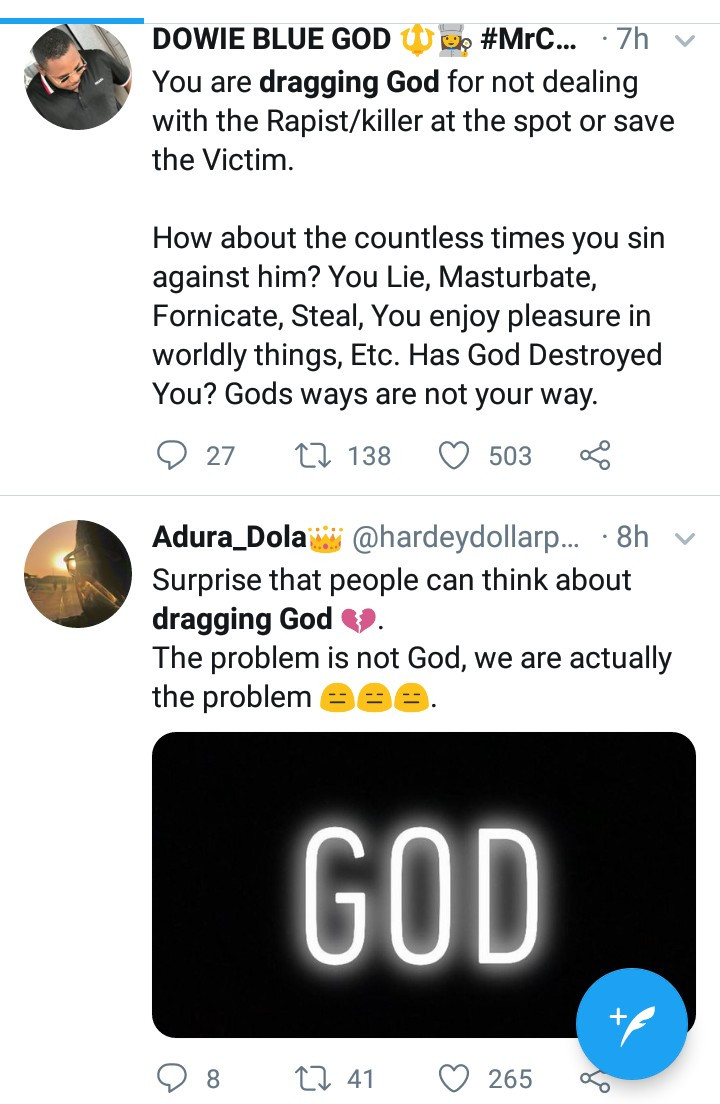The width and height of the screenshot is (720, 1104).
Task: Like the tweet with 265 likes
Action: pyautogui.click(x=455, y=1079)
